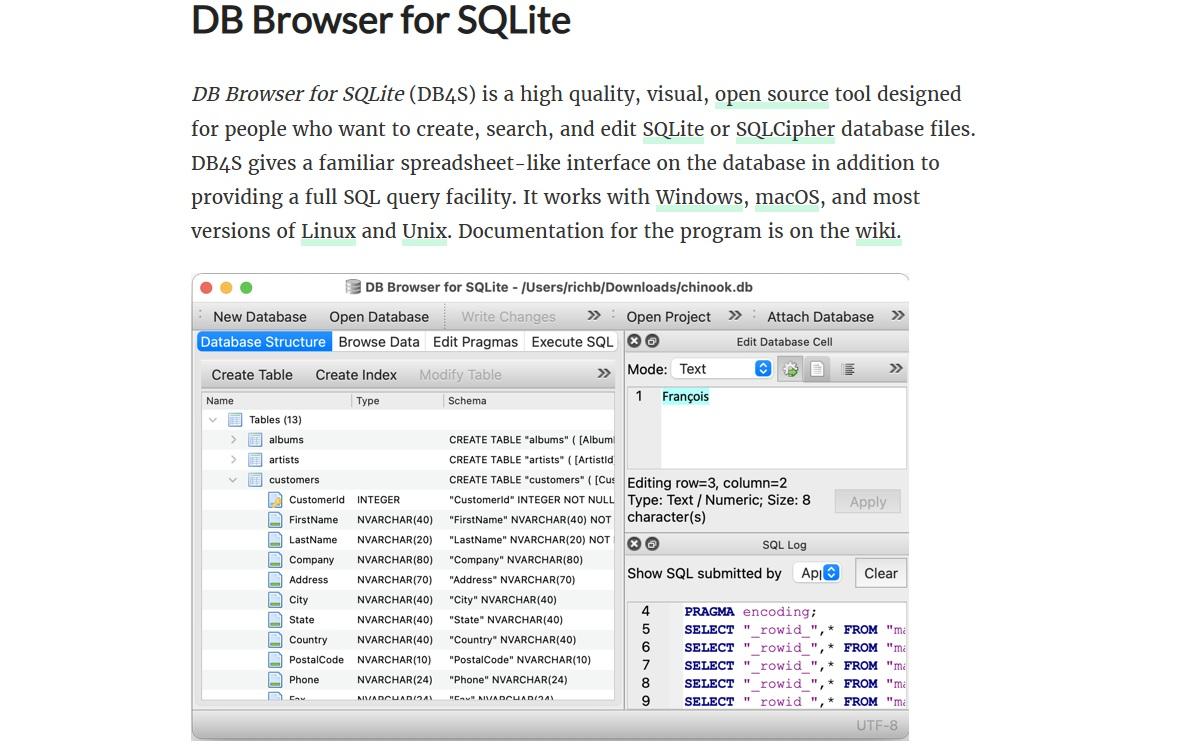1185x753 pixels.
Task: Click the artists table icon
Action: 255,460
